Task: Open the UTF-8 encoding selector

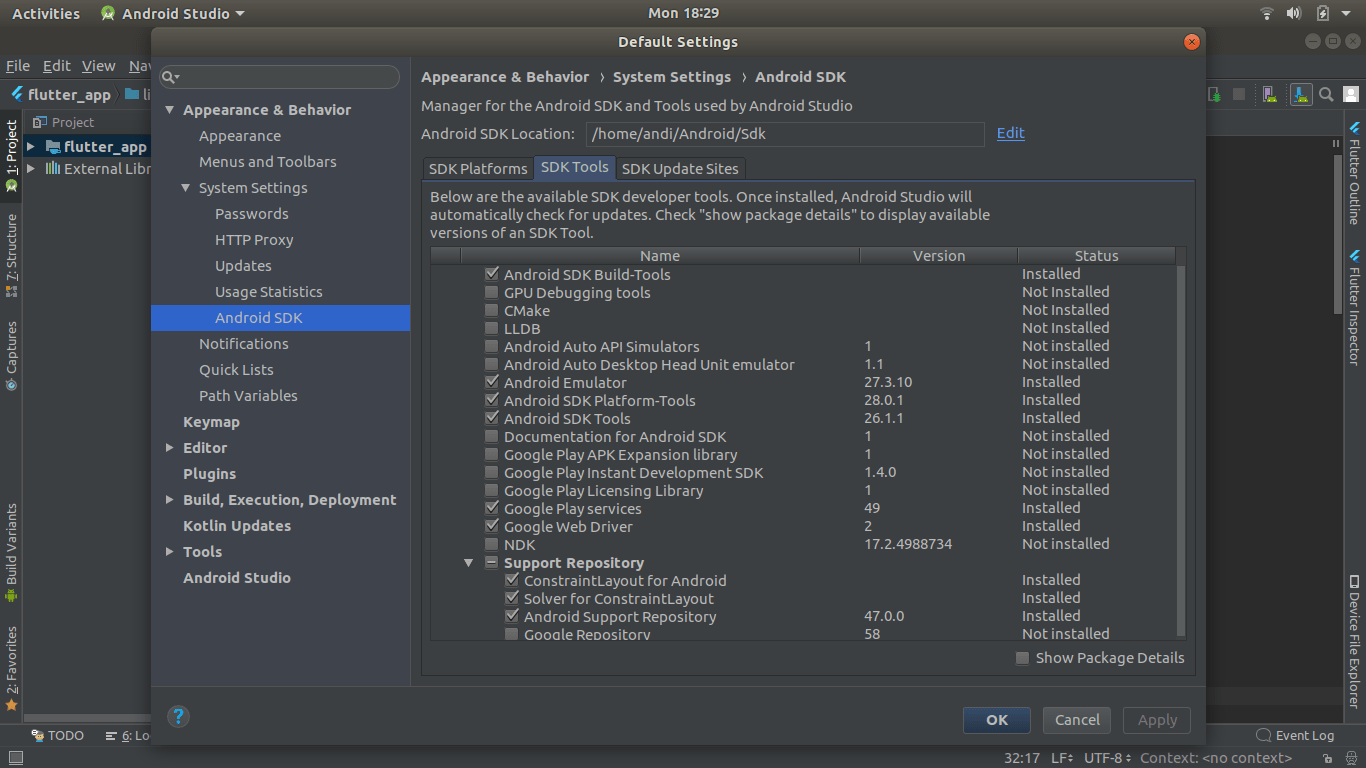Action: (1107, 758)
